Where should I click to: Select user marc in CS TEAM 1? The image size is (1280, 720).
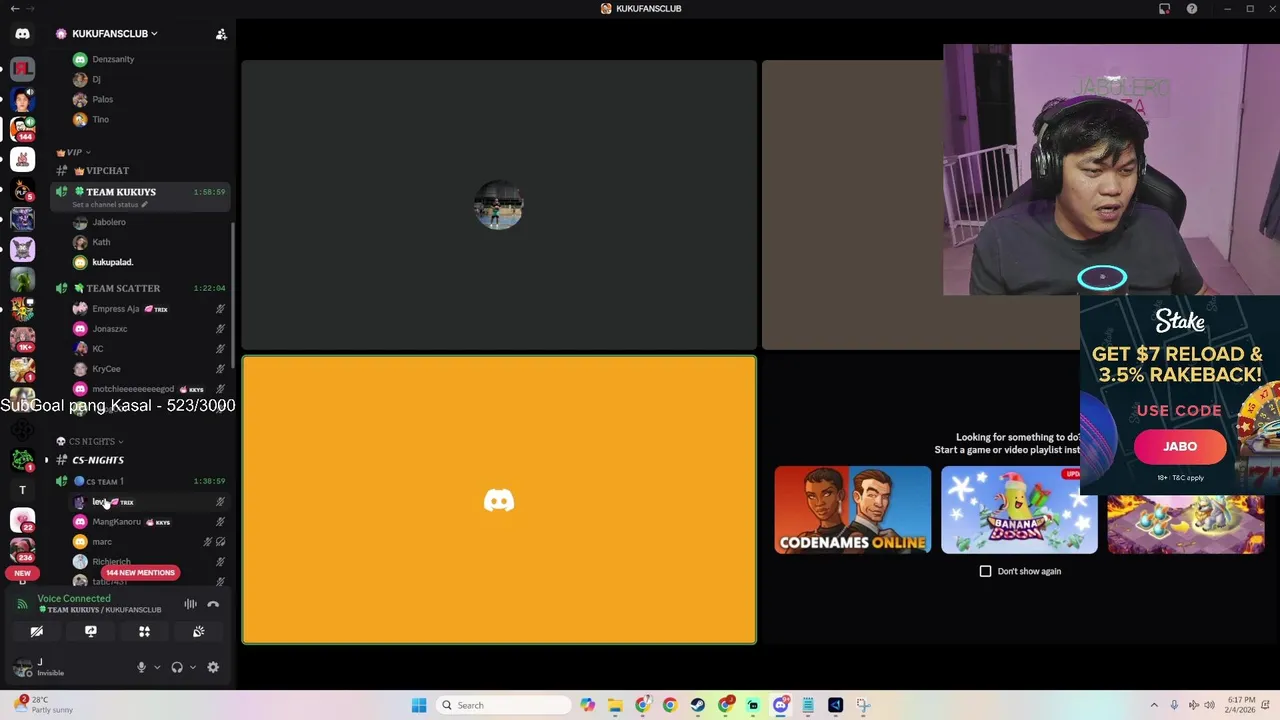click(150, 542)
